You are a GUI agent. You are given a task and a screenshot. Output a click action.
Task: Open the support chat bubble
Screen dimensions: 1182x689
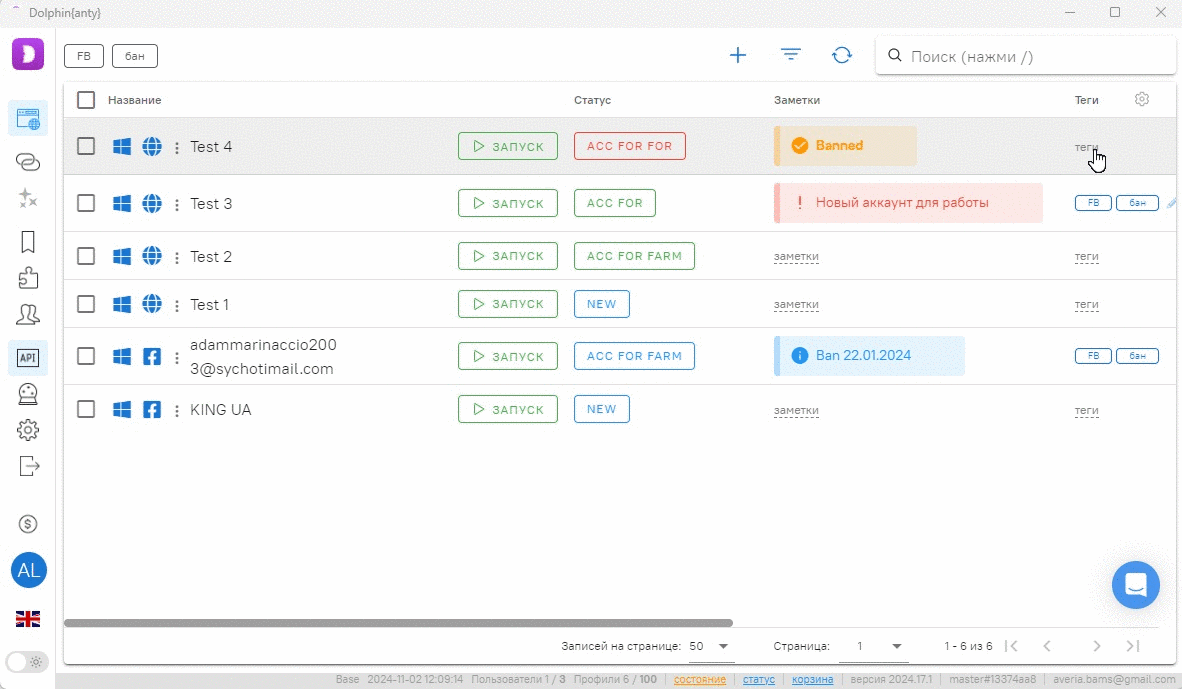click(x=1135, y=585)
